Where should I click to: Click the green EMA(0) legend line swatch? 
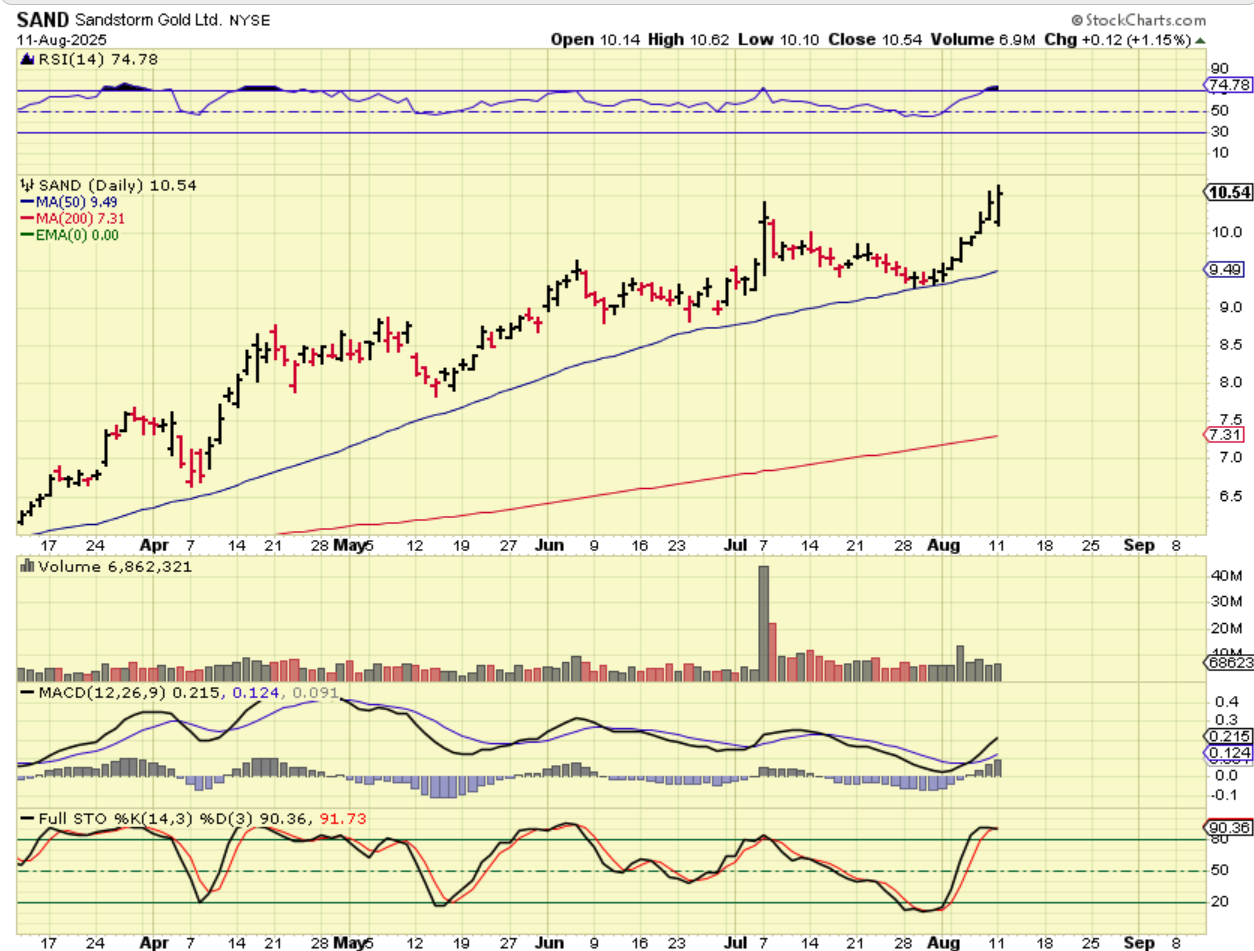[25, 234]
